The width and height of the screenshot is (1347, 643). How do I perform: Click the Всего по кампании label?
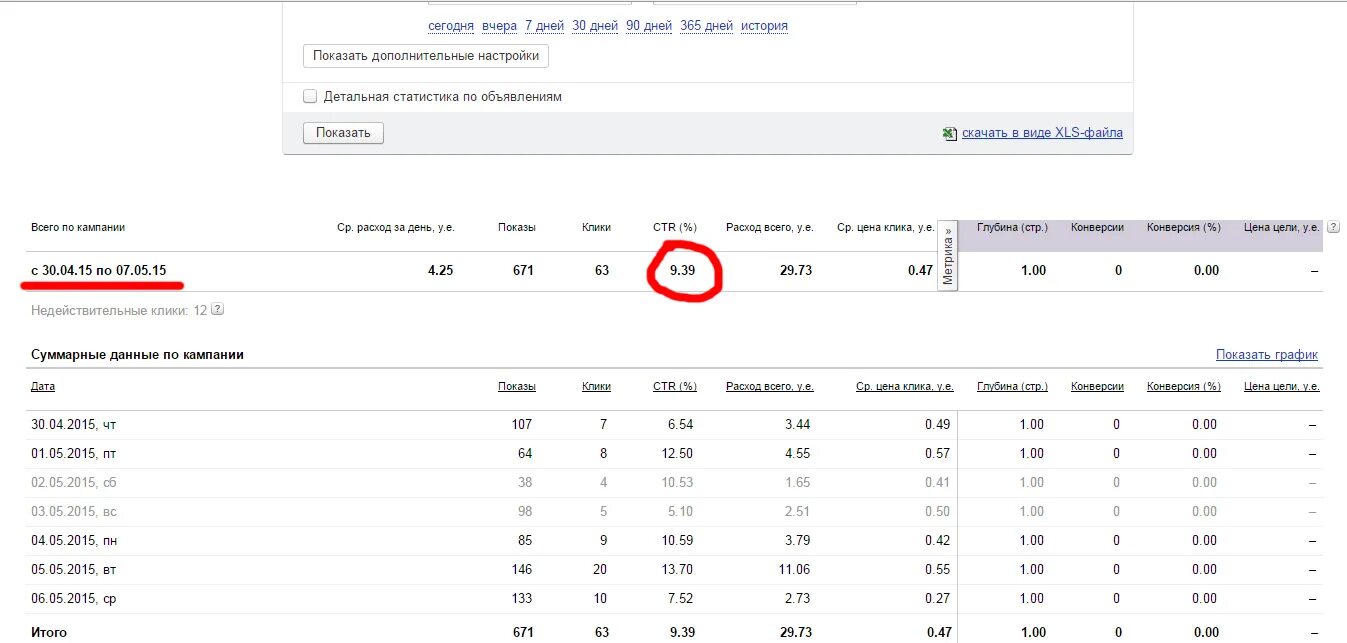tap(78, 227)
